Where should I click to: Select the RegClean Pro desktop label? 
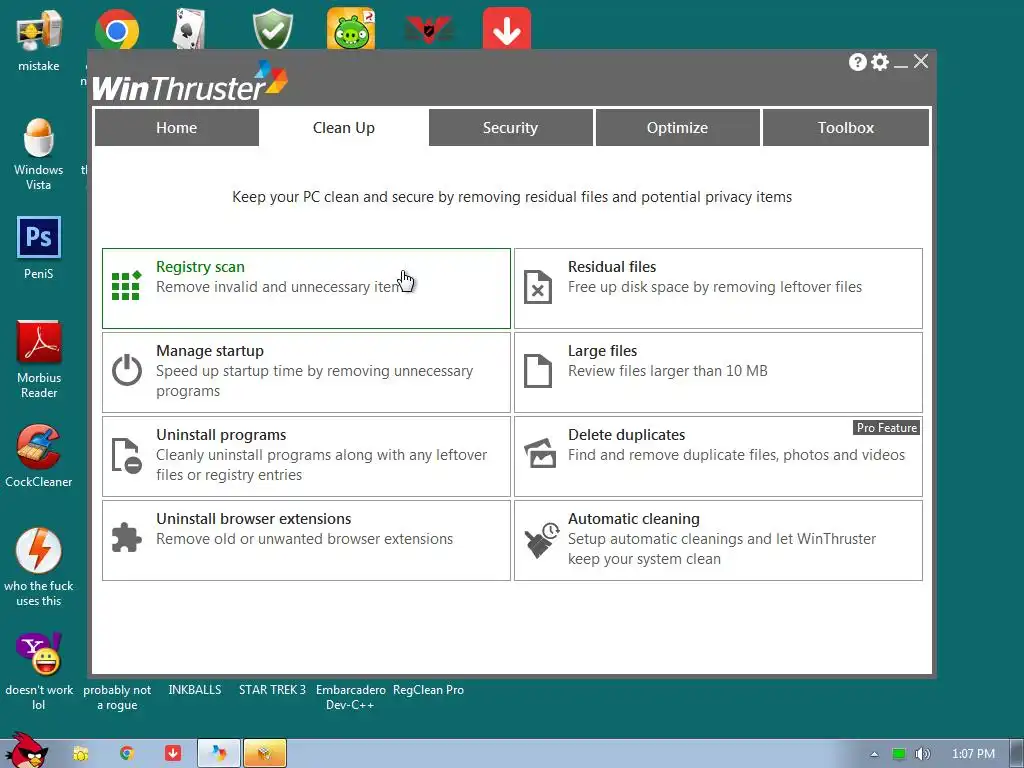[428, 690]
